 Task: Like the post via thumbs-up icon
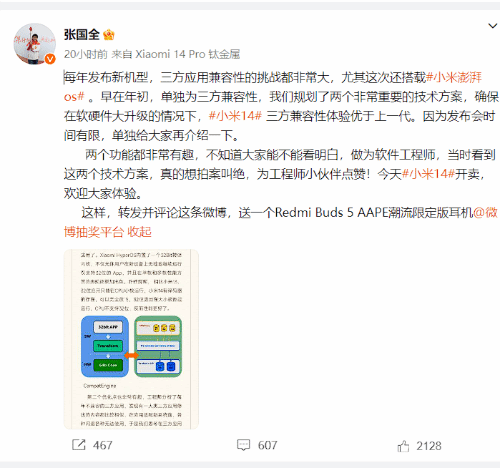(x=403, y=446)
